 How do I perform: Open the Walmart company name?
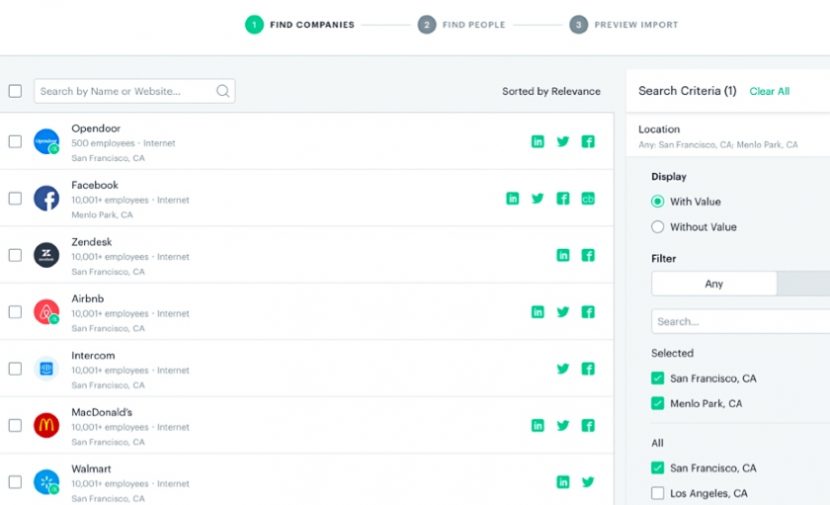[91, 469]
